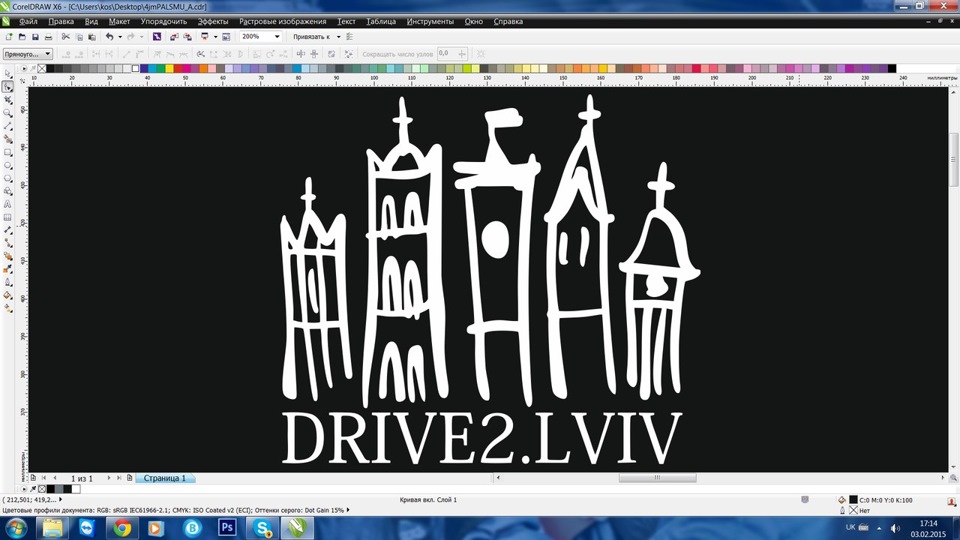Create a new document

pos(9,37)
